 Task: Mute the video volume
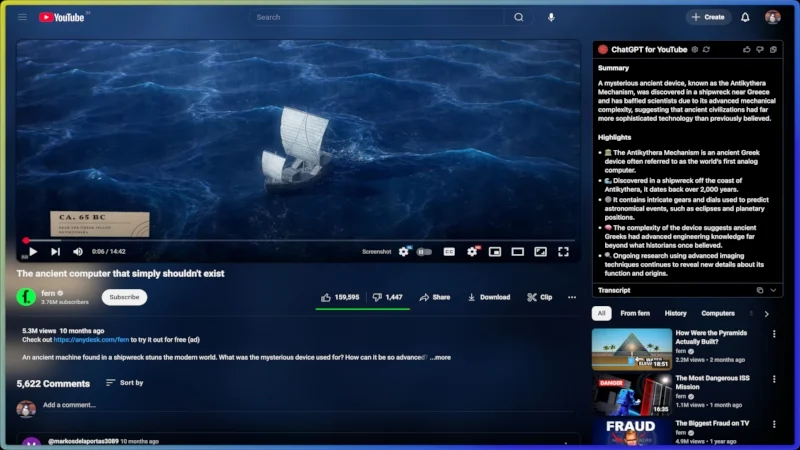tap(77, 252)
